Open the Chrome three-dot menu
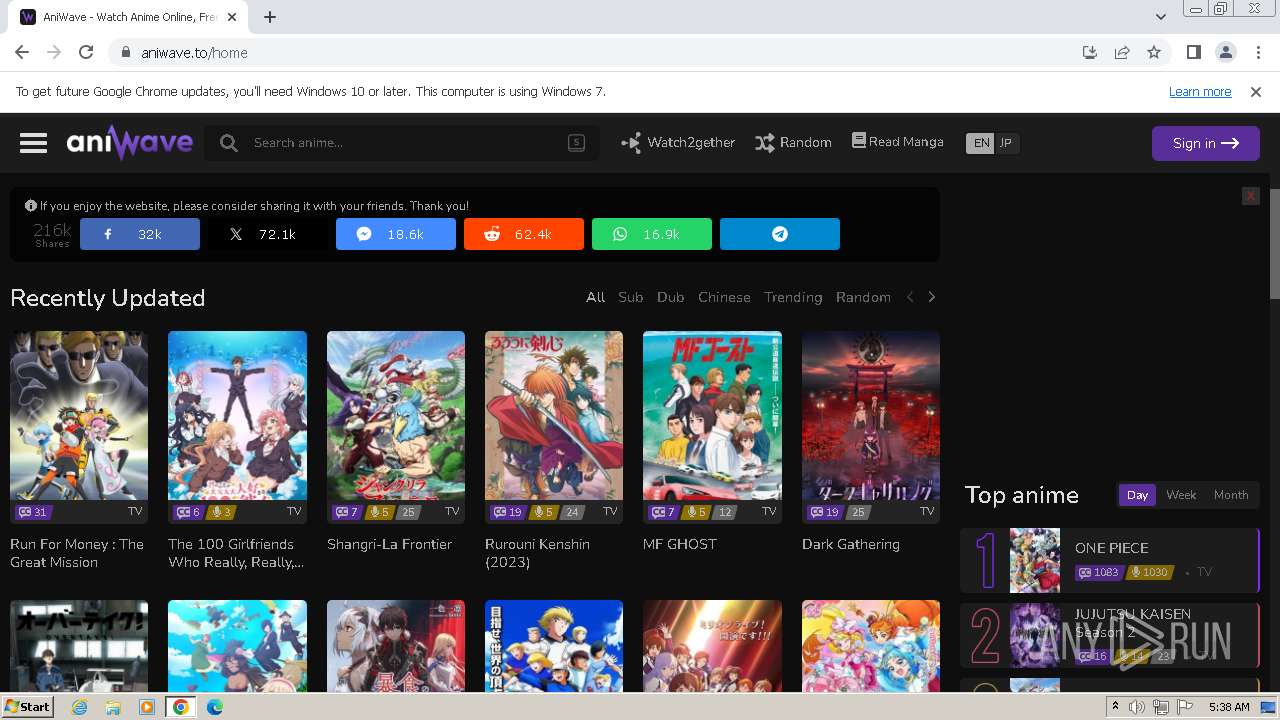The height and width of the screenshot is (720, 1280). (1256, 52)
